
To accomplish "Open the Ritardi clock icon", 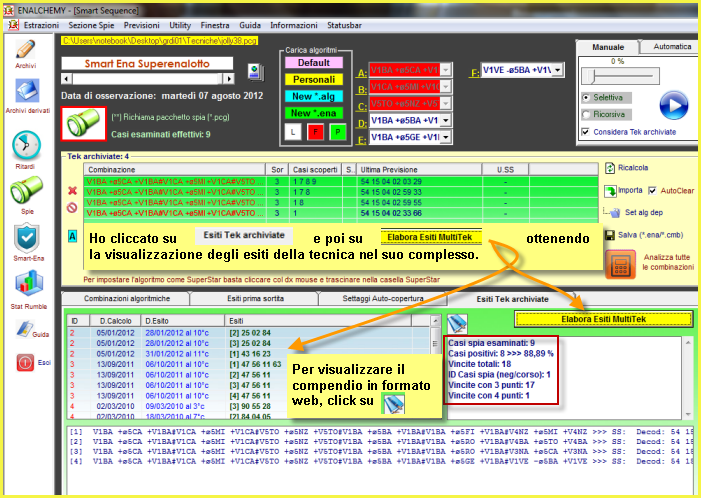I will [x=26, y=145].
